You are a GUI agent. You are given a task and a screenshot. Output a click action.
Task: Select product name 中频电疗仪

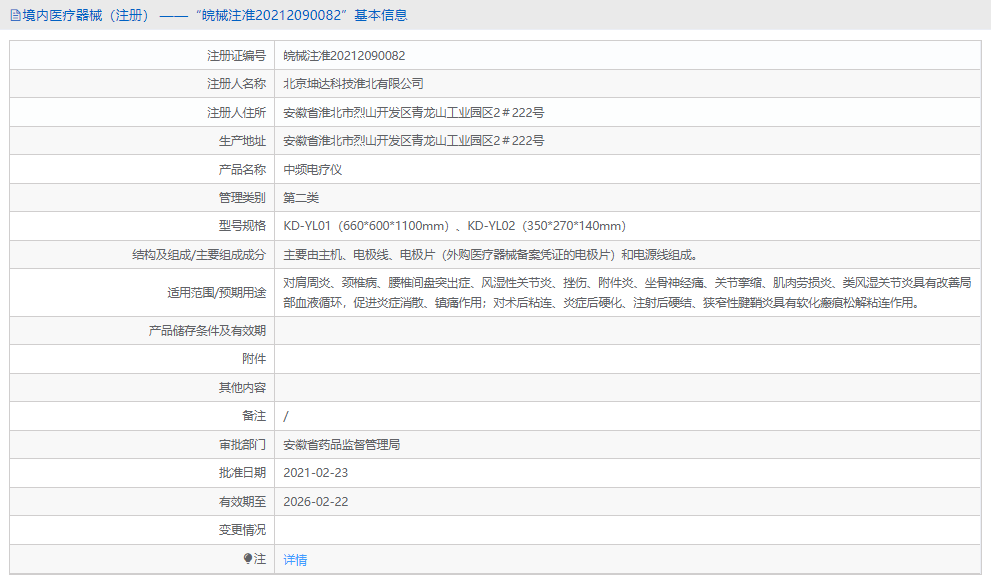[x=313, y=169]
